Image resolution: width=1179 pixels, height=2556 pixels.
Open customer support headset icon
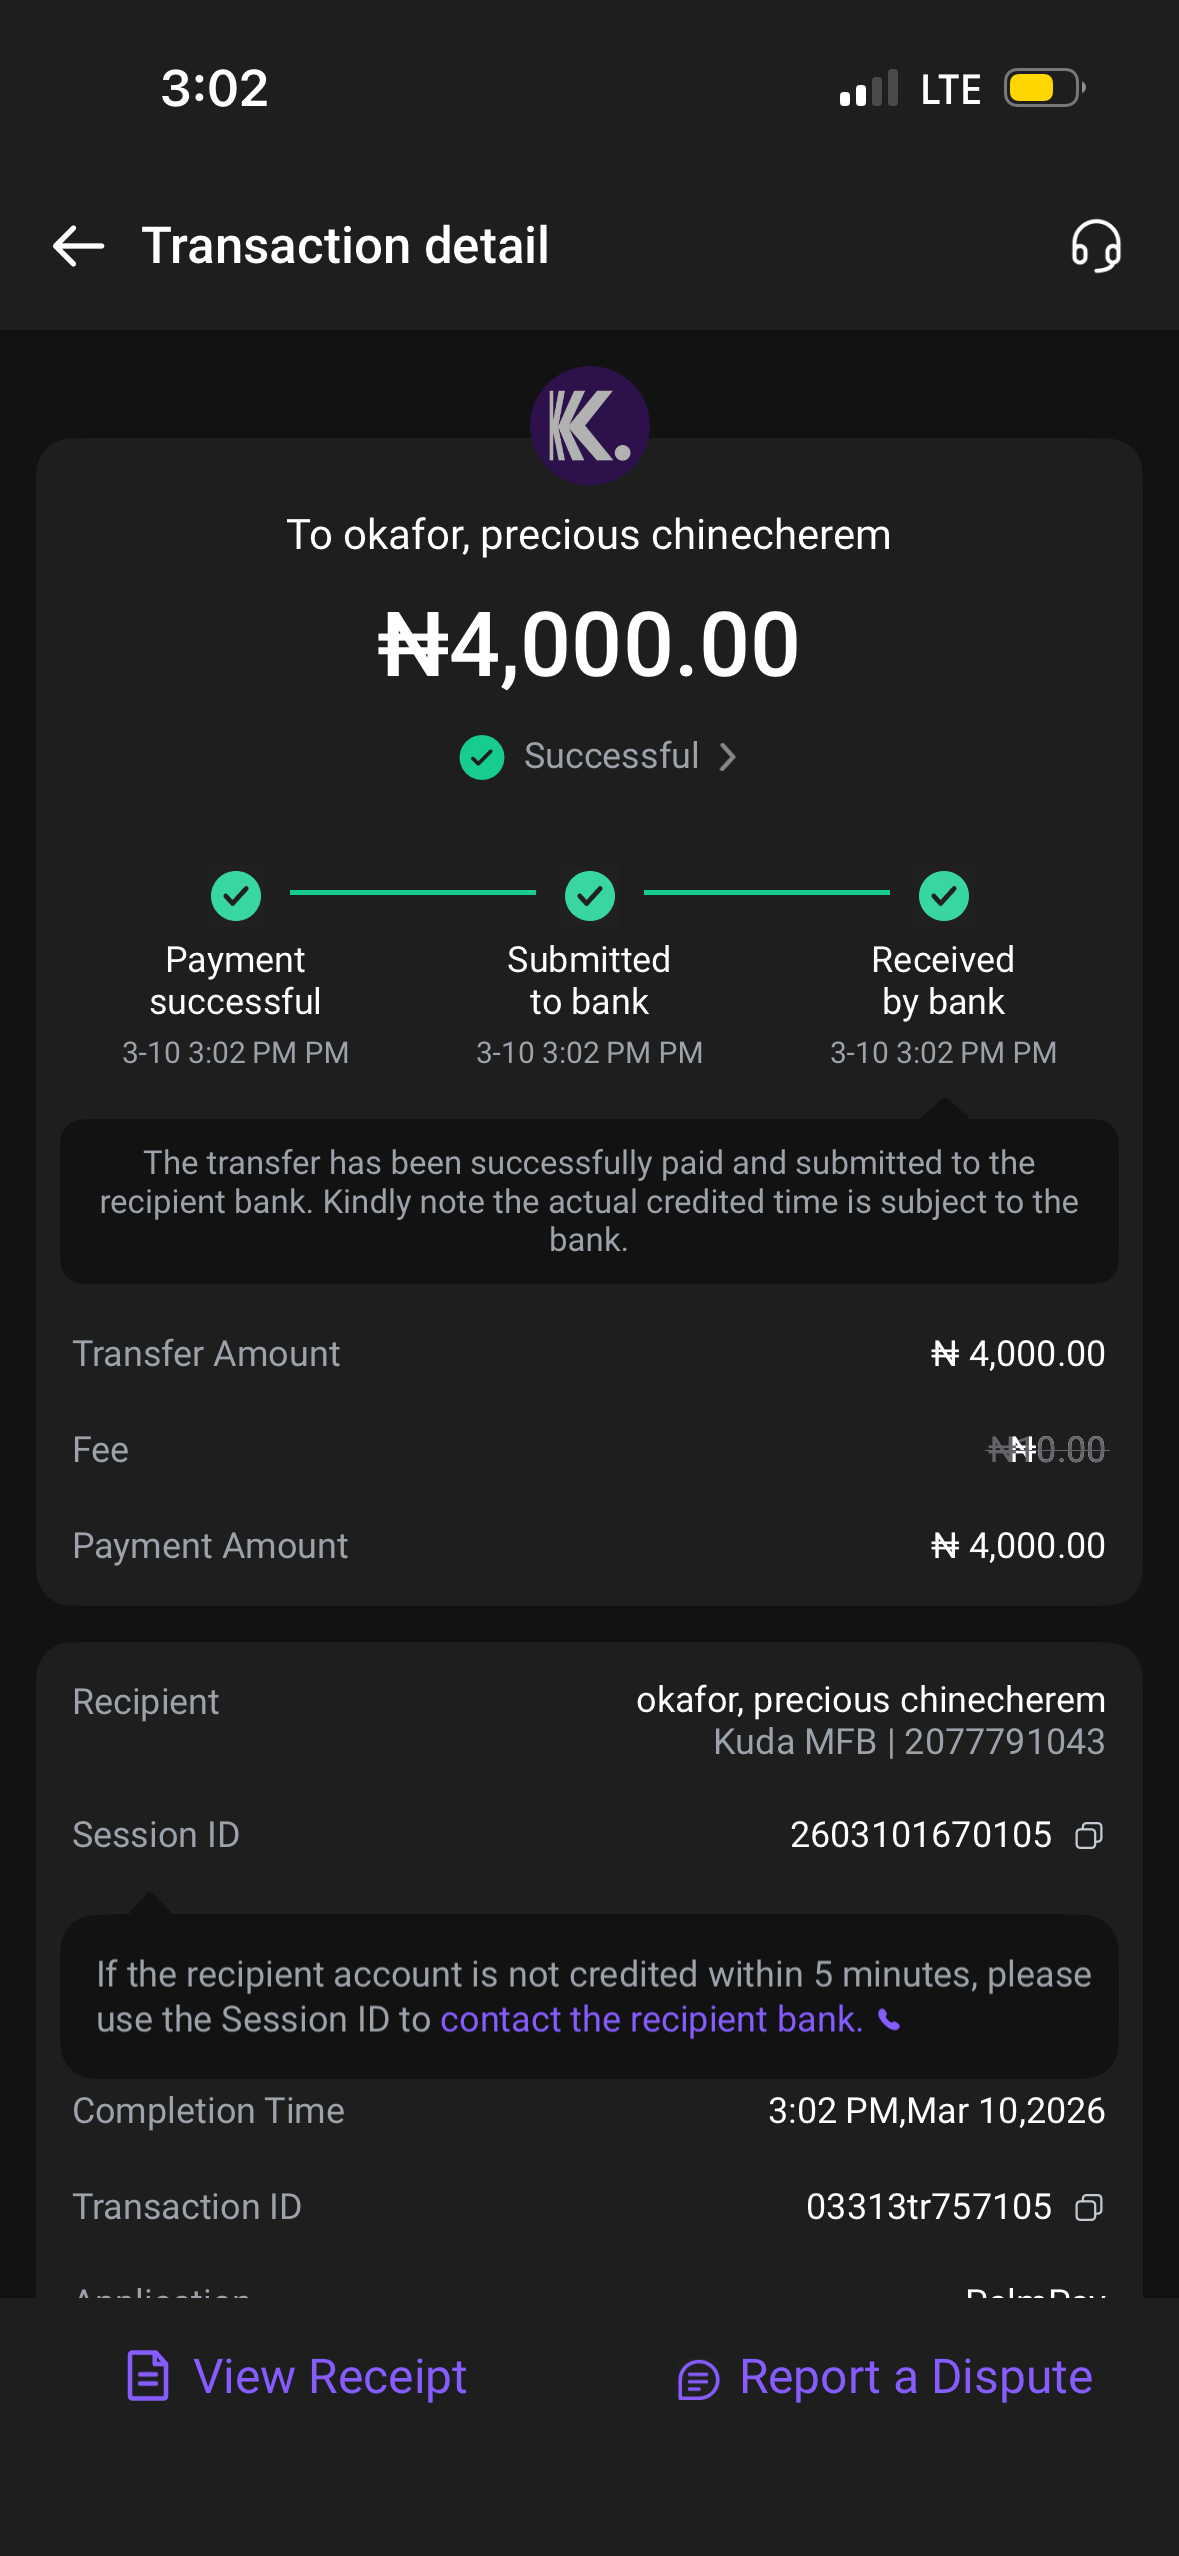point(1096,246)
